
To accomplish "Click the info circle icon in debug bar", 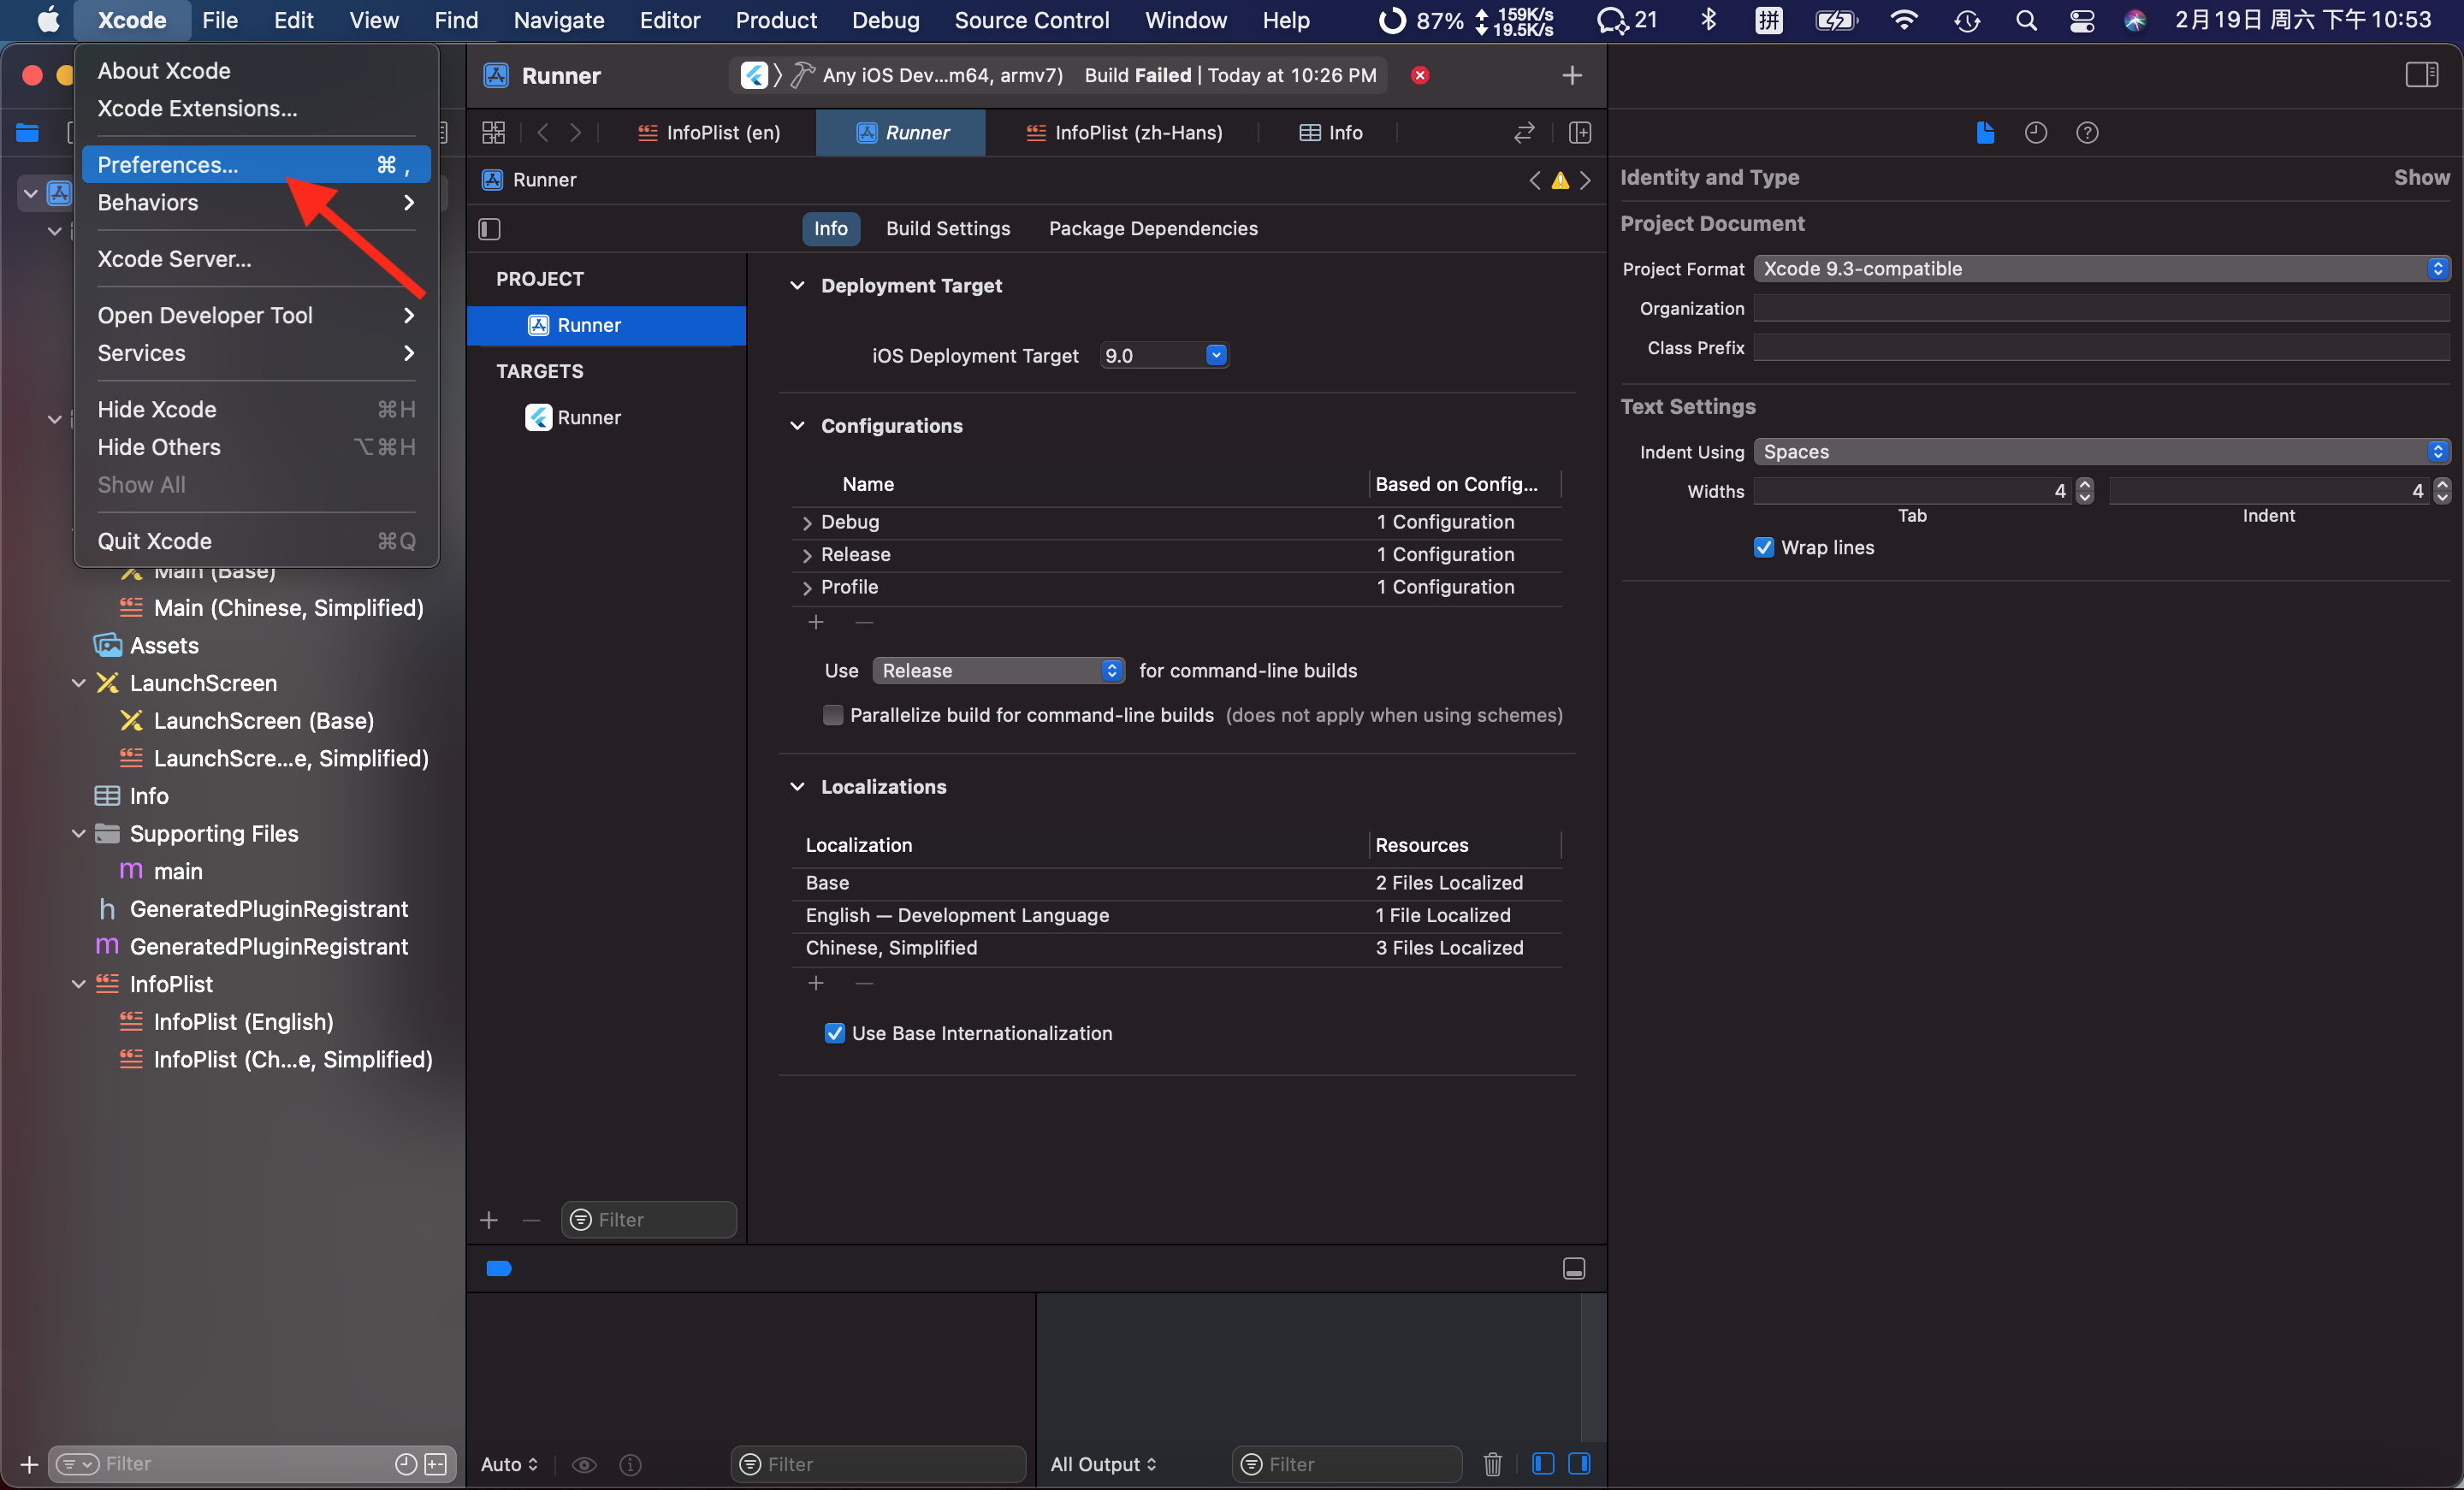I will pyautogui.click(x=630, y=1465).
